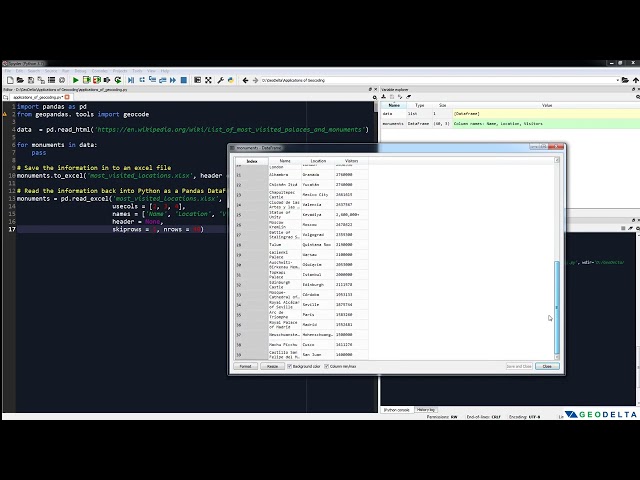
Task: Click the Forward arrow in the toolbar
Action: pos(256,80)
